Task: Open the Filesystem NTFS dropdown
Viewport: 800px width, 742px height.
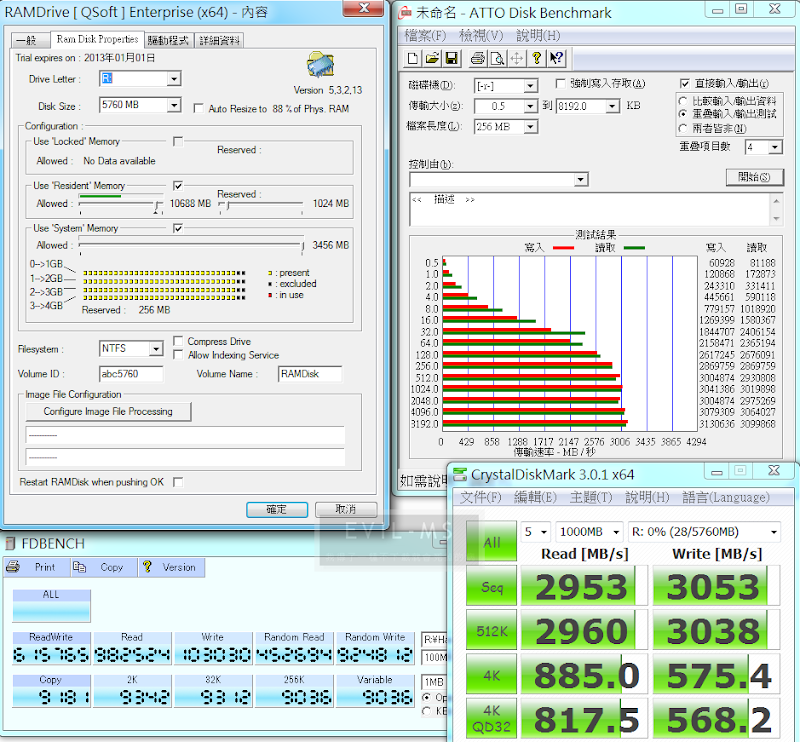Action: pyautogui.click(x=156, y=349)
